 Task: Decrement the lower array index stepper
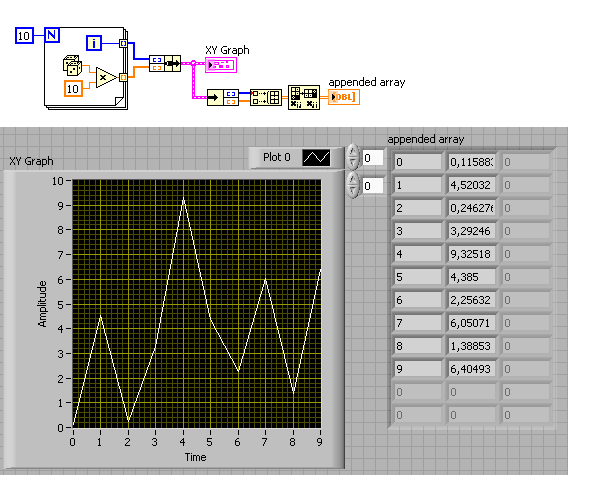click(x=352, y=192)
